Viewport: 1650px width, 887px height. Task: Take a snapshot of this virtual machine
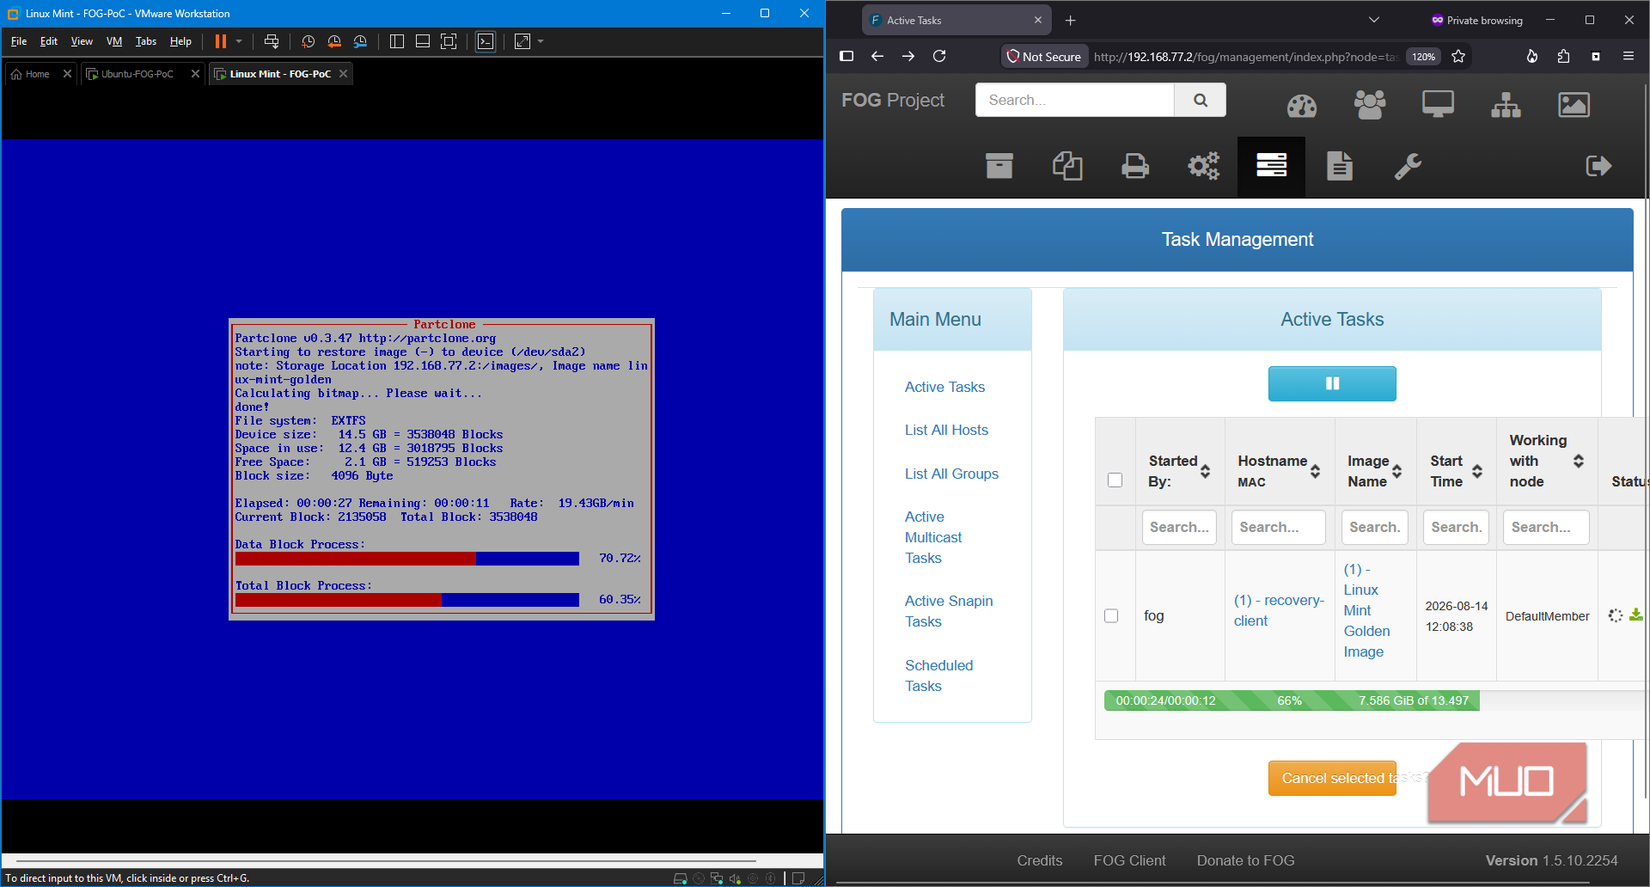308,41
